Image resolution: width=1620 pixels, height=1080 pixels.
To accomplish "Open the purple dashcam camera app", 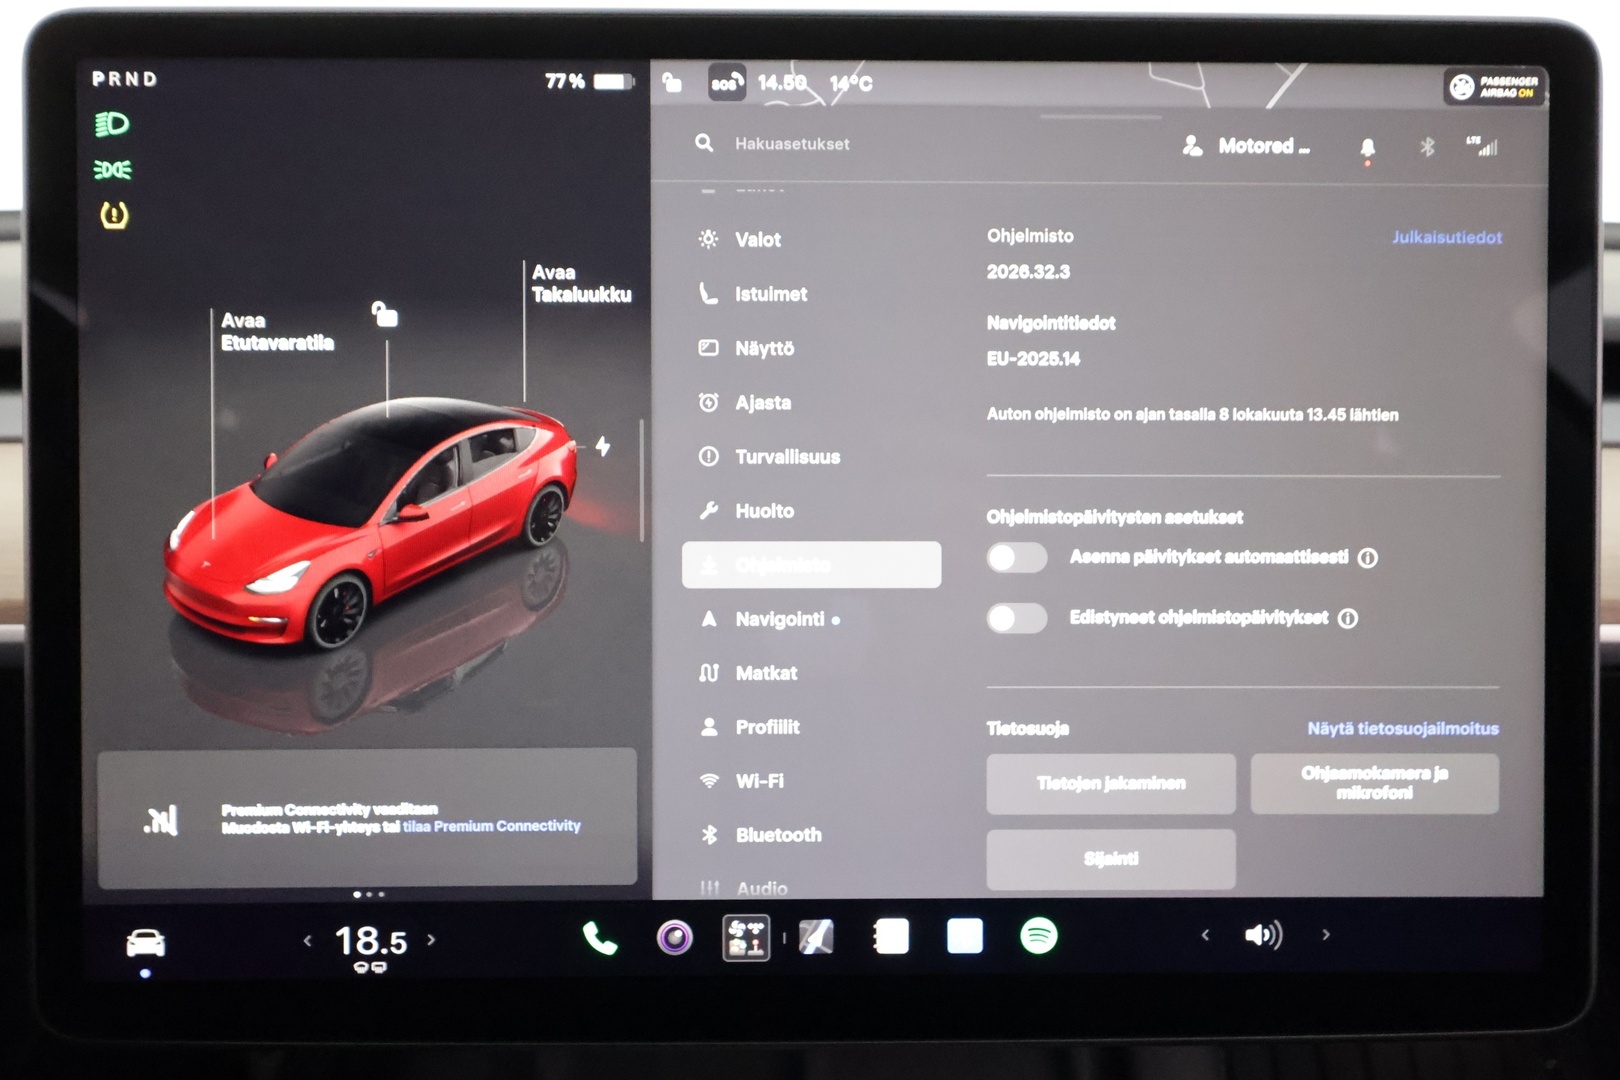I will coord(674,938).
